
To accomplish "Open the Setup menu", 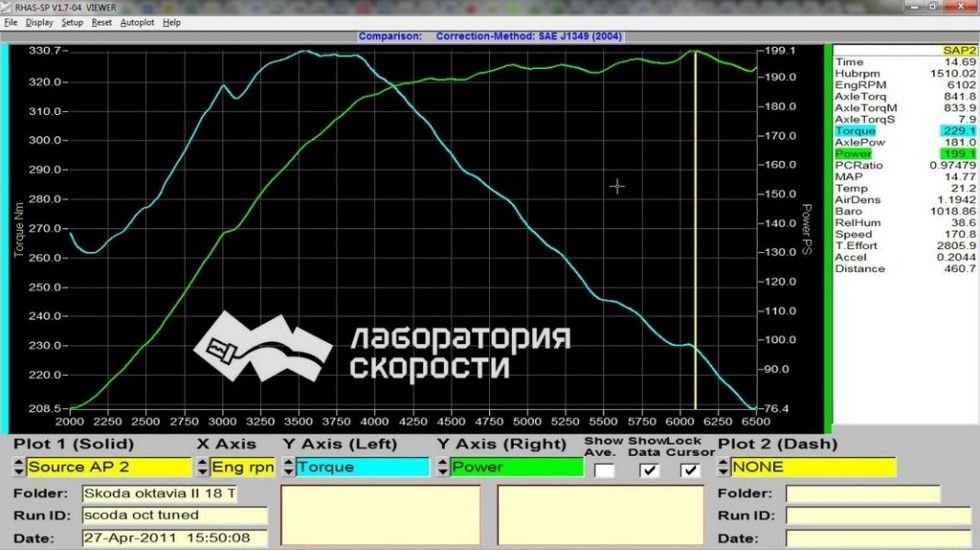I will point(72,22).
